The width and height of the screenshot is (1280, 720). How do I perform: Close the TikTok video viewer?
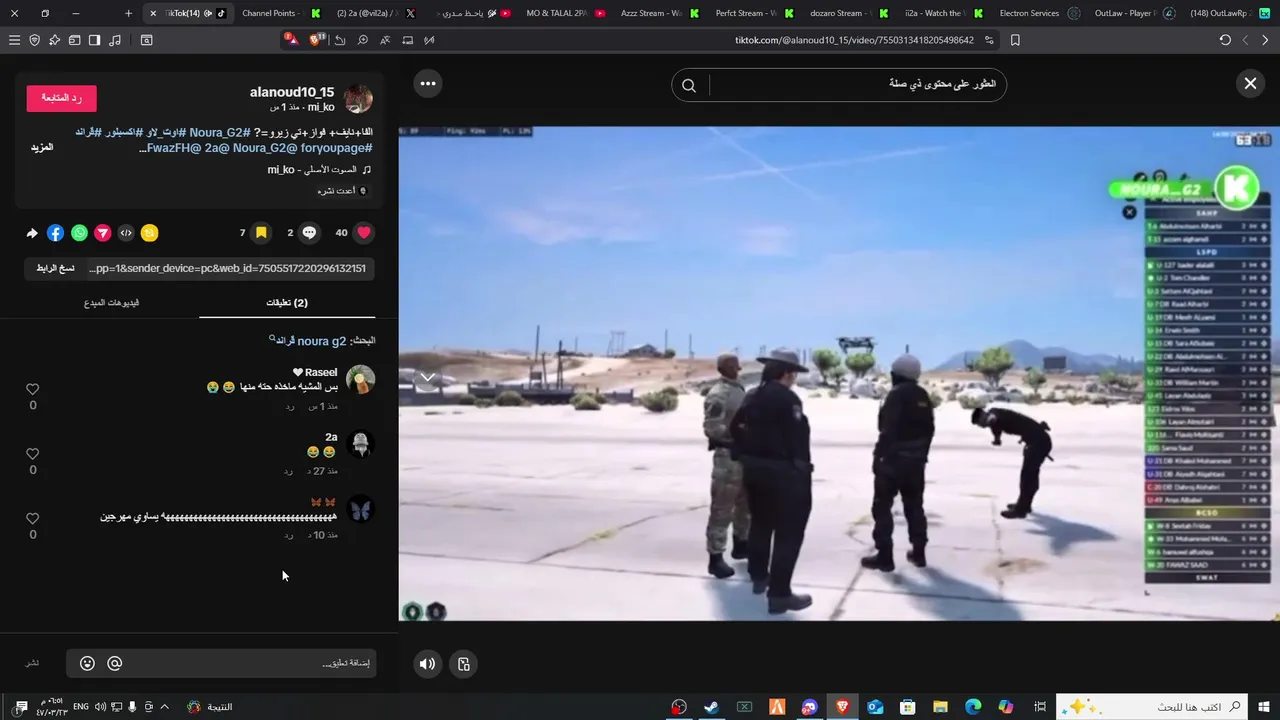click(1250, 84)
